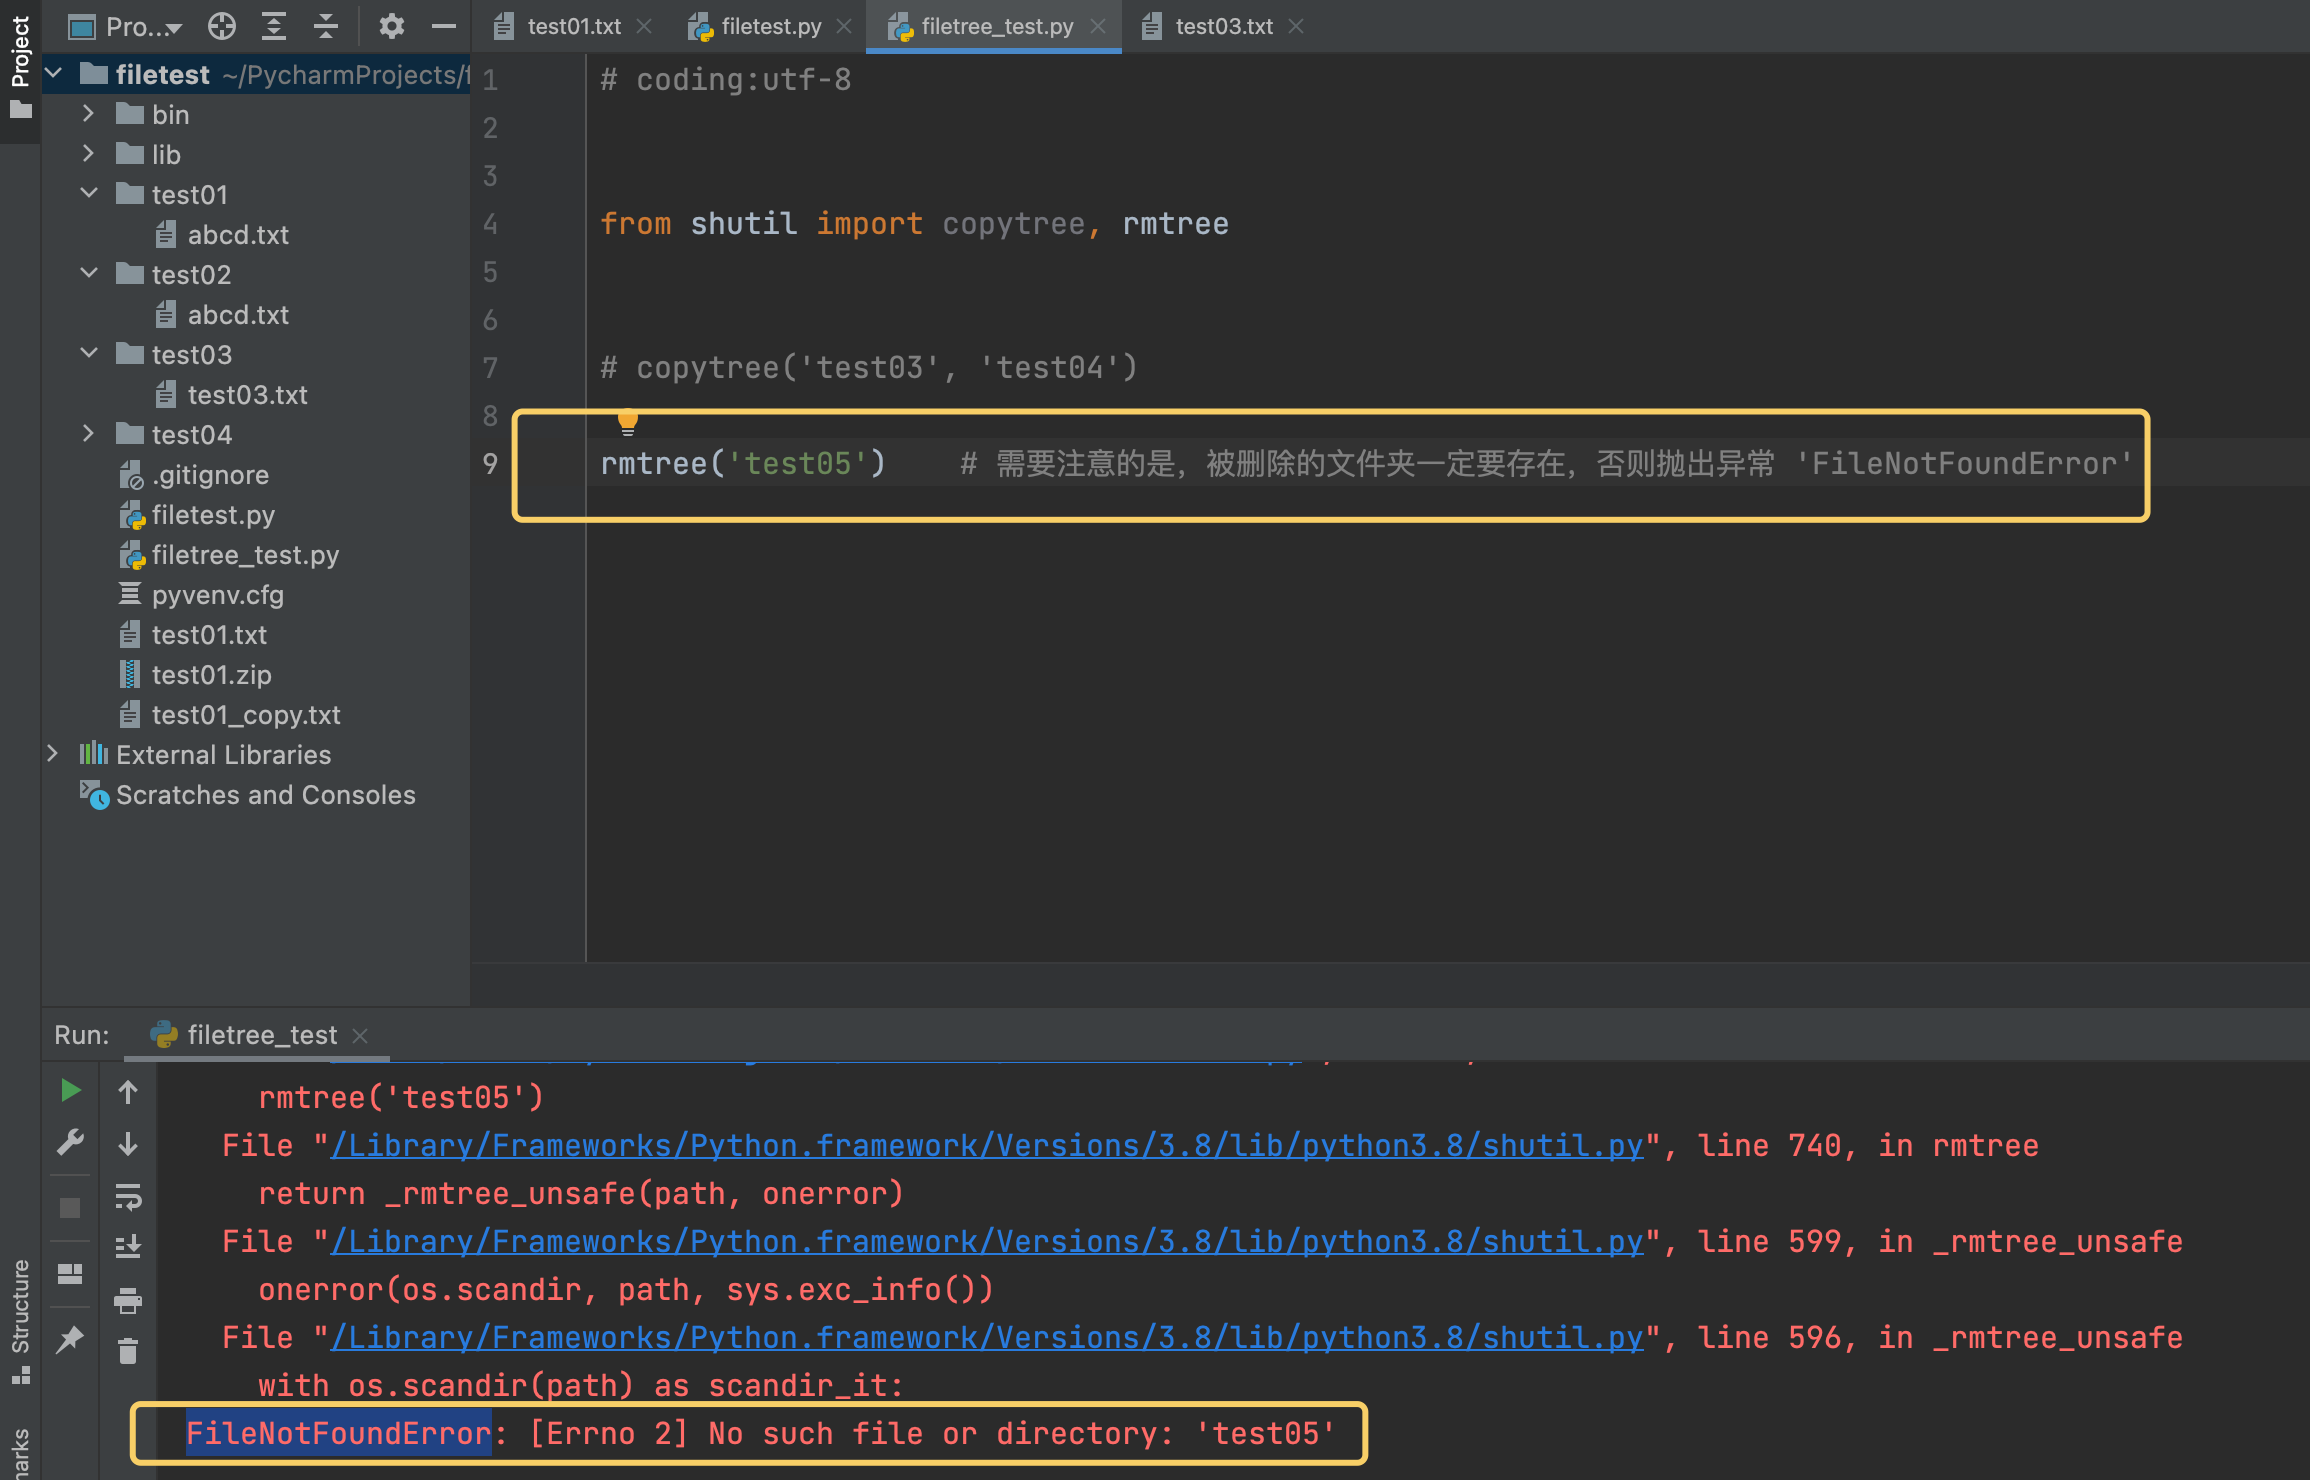Expand External Libraries

pyautogui.click(x=54, y=754)
